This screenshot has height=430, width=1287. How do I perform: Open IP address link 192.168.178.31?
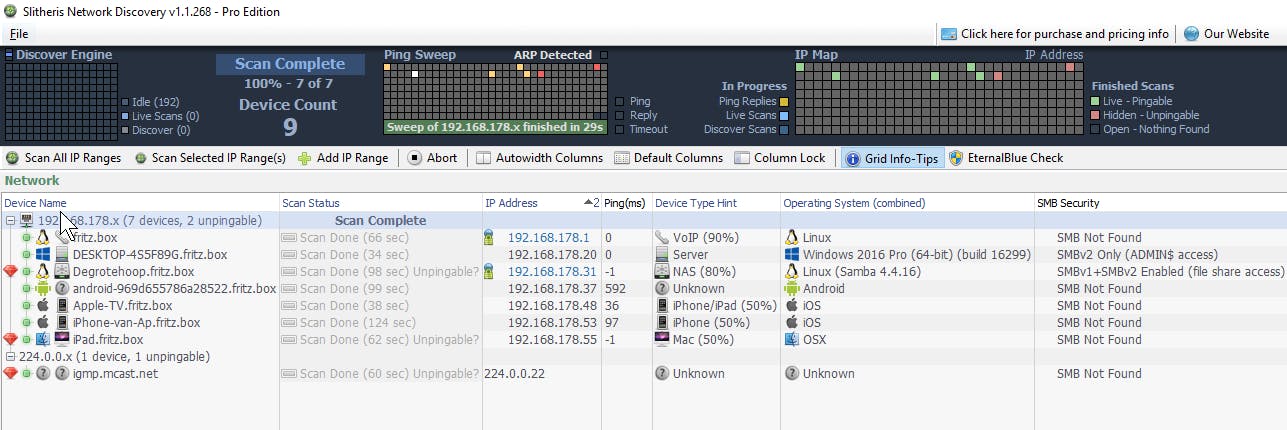552,272
